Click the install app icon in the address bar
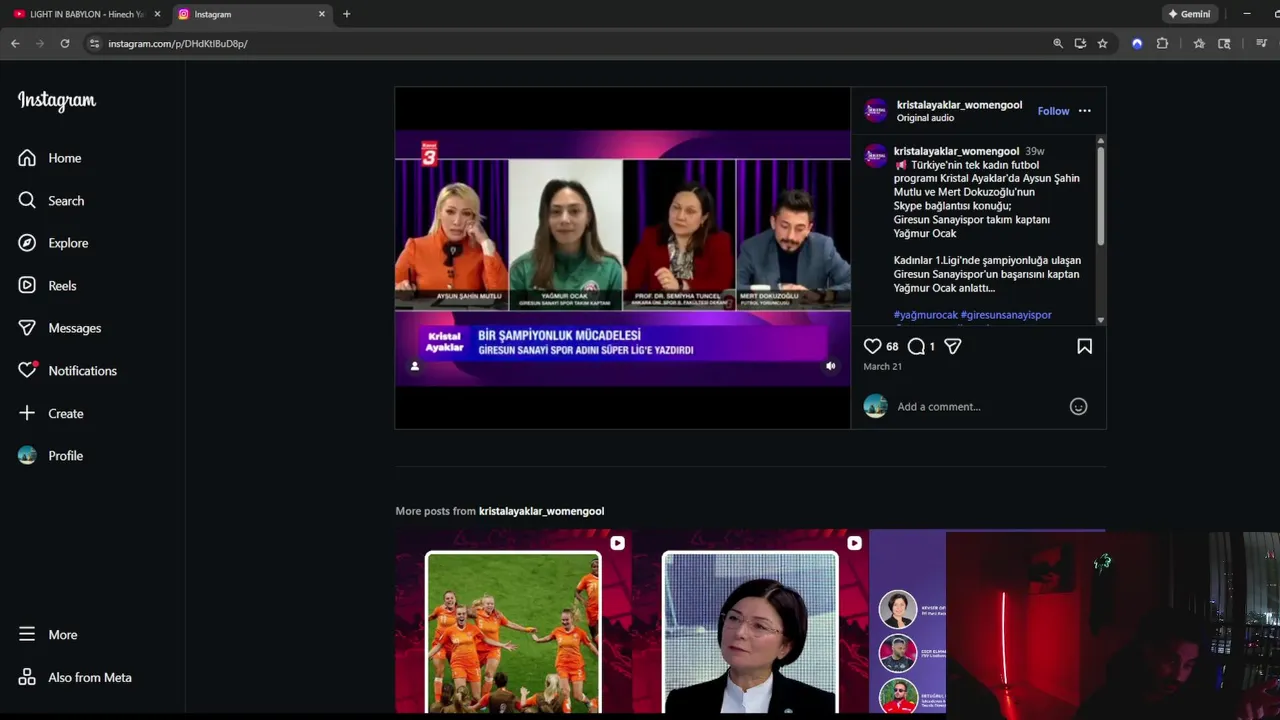This screenshot has height=720, width=1280. tap(1080, 44)
